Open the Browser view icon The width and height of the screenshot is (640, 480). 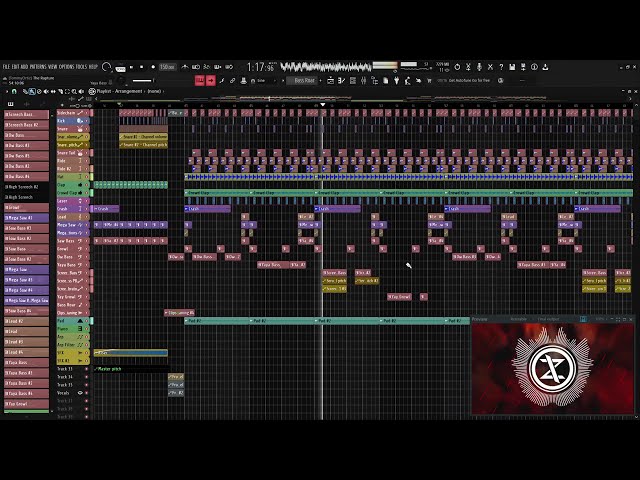pyautogui.click(x=375, y=81)
